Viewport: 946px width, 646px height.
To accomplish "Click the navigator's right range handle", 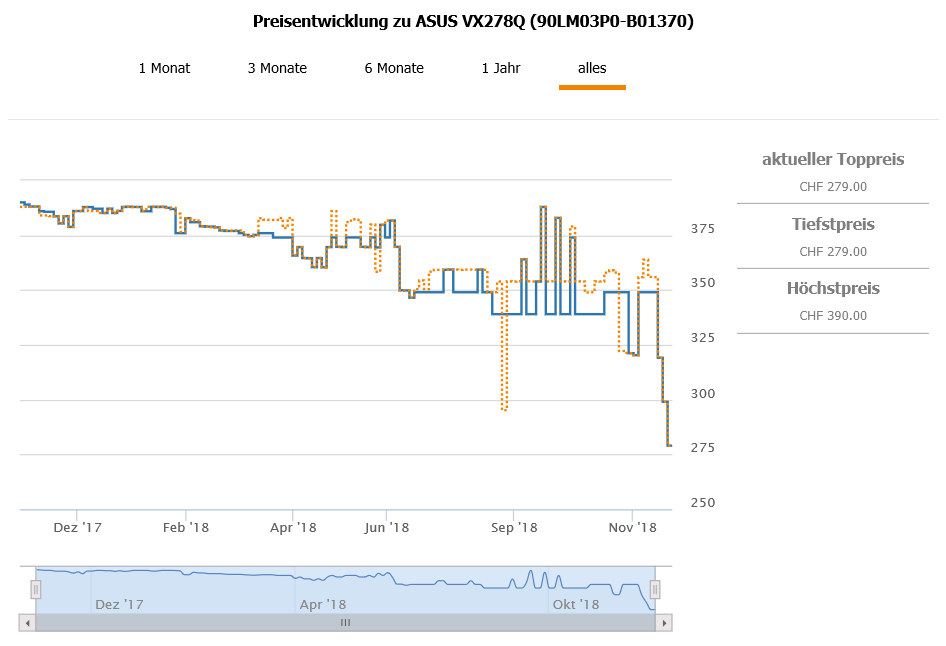I will tap(656, 589).
